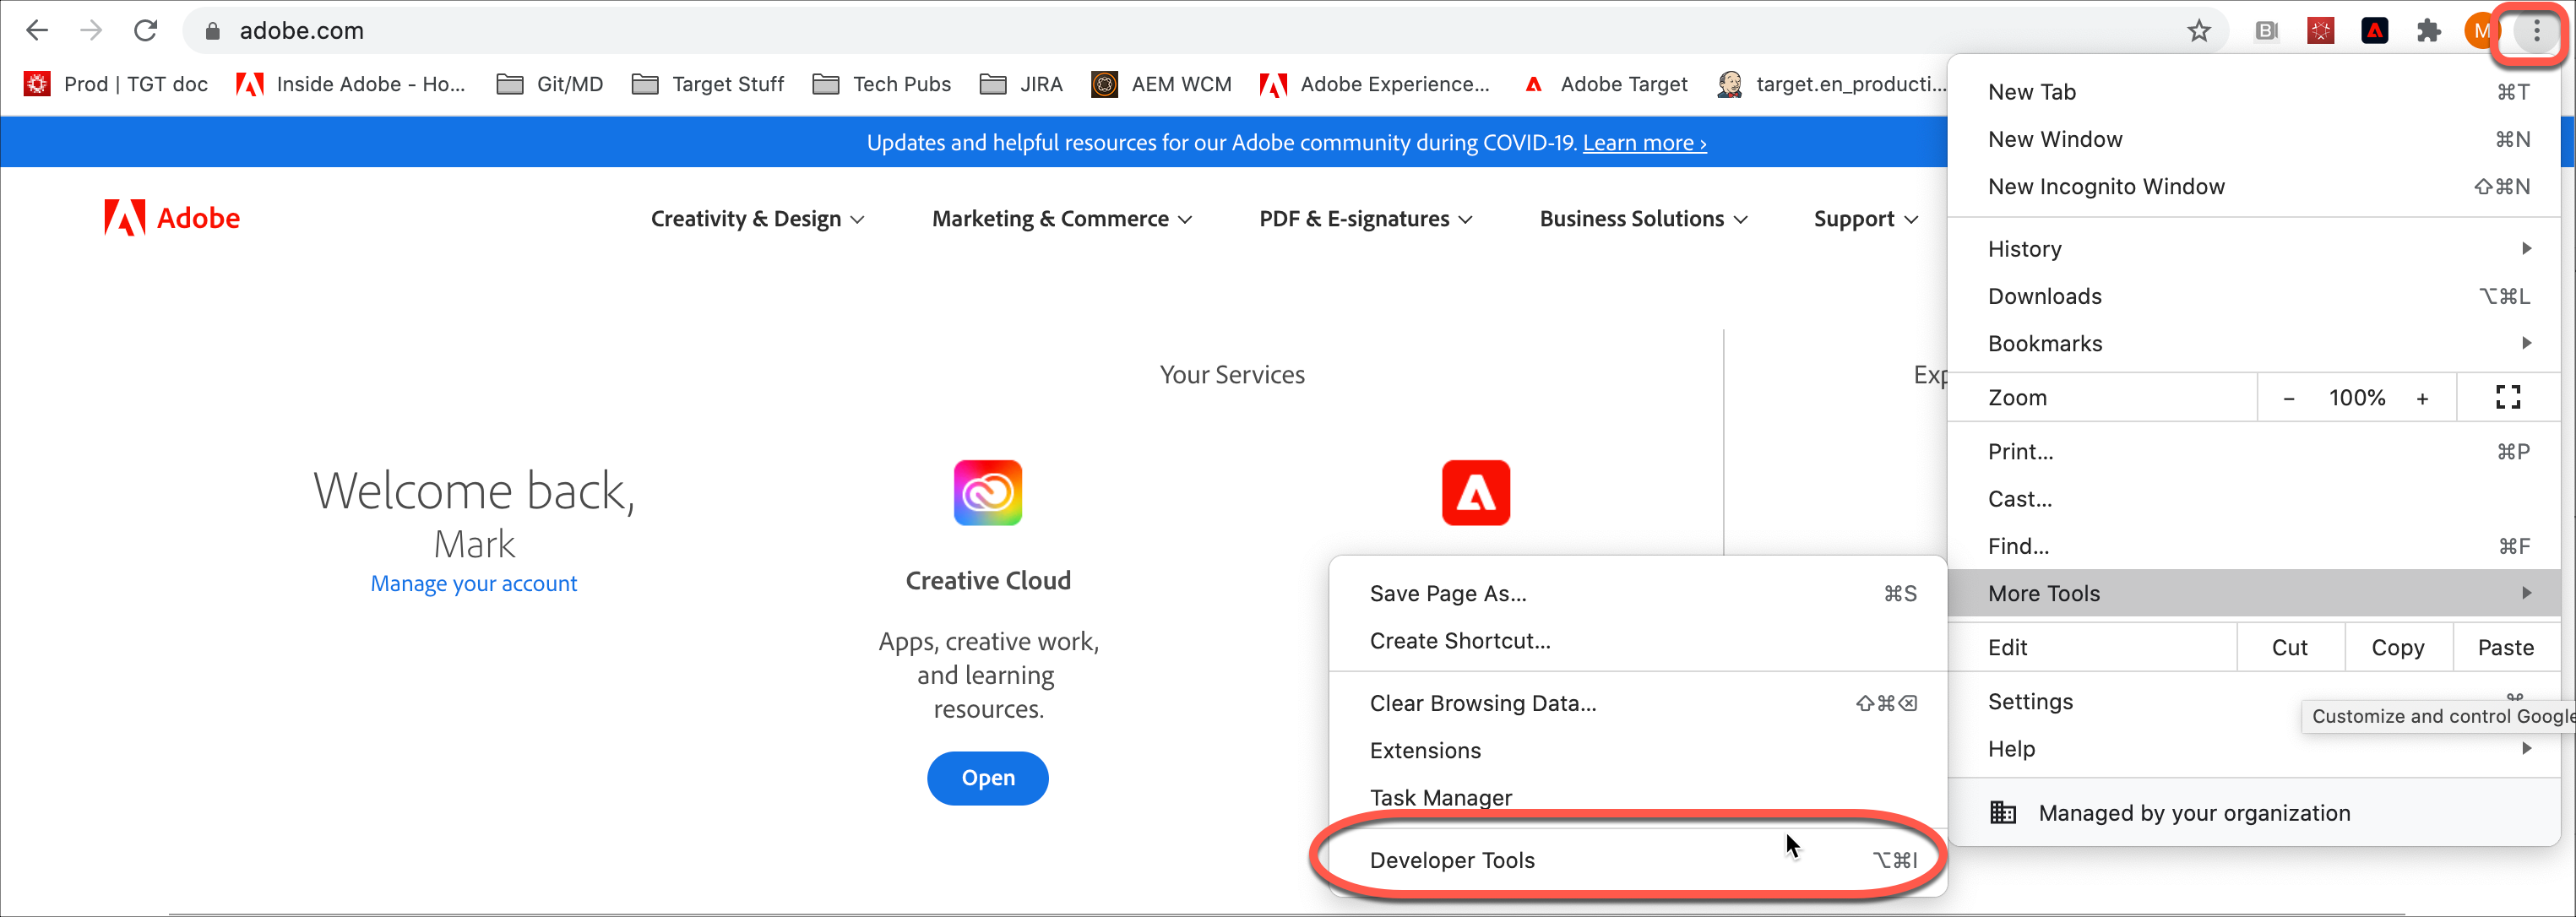Click the browser back arrow
This screenshot has width=2576, height=917.
tap(37, 30)
